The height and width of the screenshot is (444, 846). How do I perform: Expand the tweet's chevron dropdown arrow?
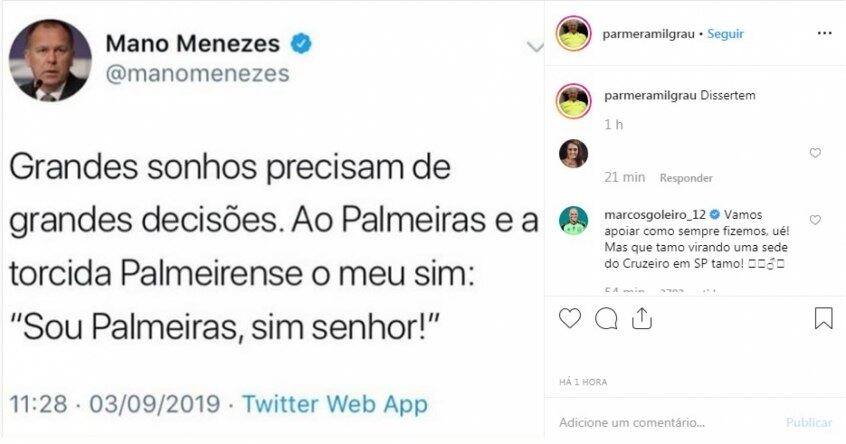click(534, 47)
